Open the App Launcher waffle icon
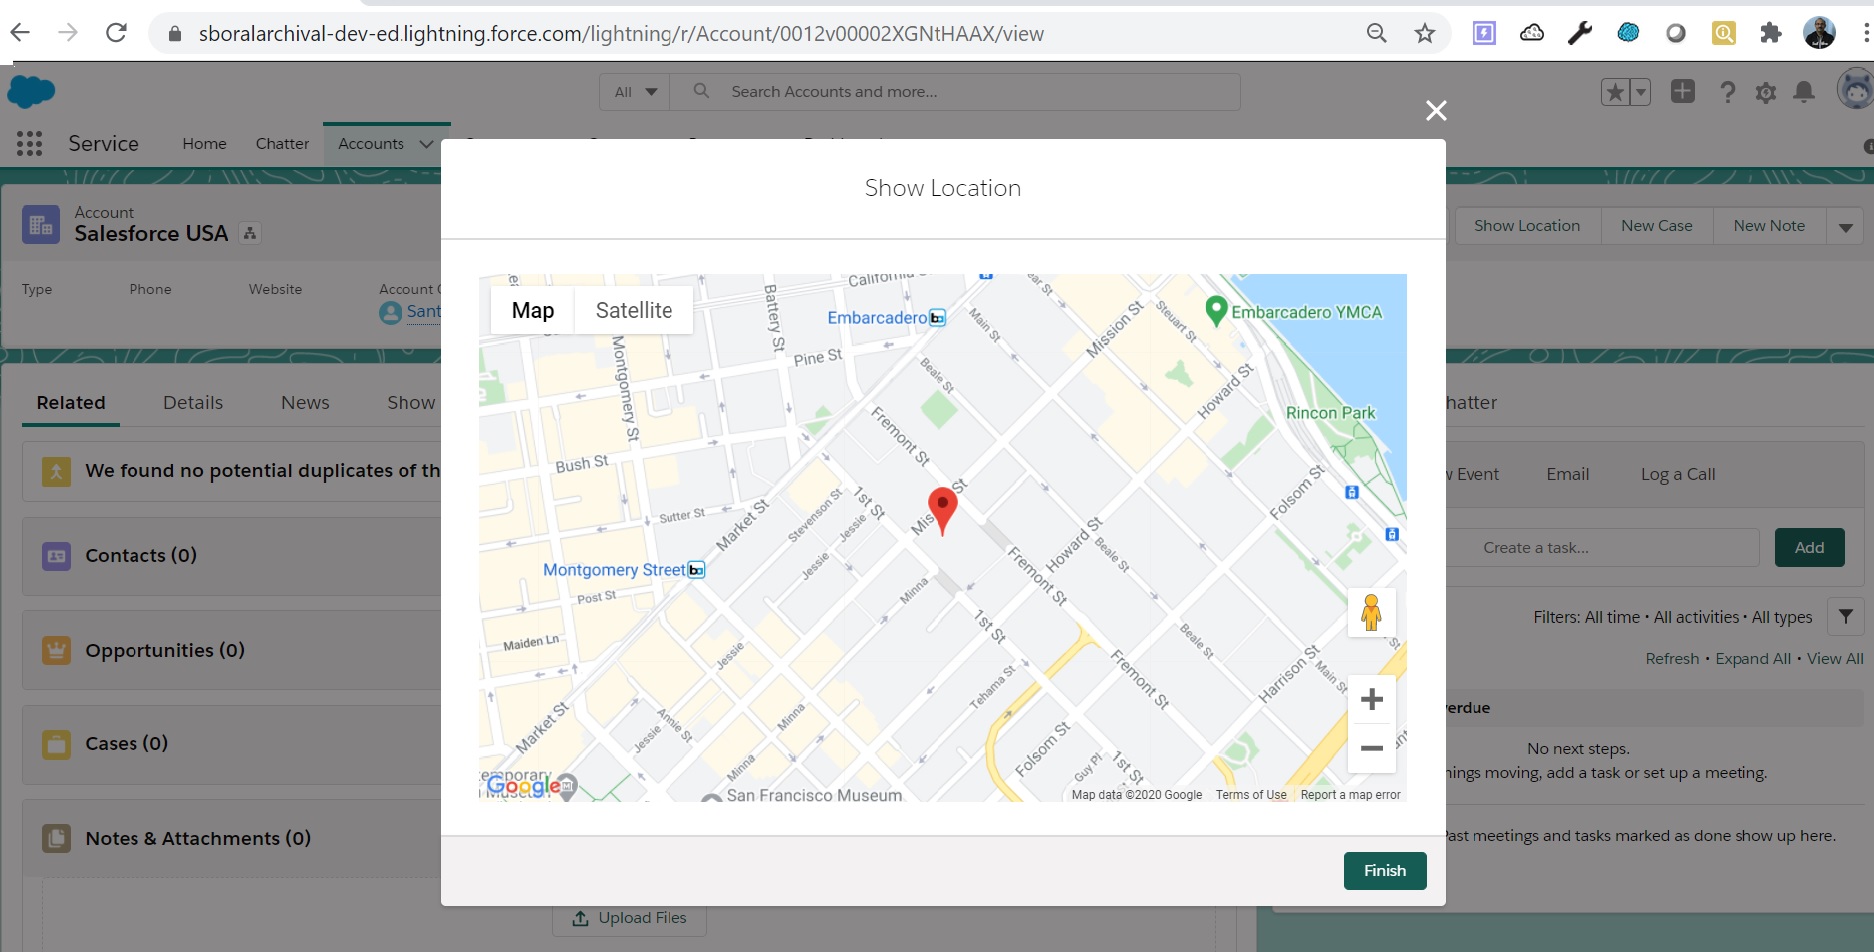This screenshot has width=1874, height=952. click(x=29, y=143)
